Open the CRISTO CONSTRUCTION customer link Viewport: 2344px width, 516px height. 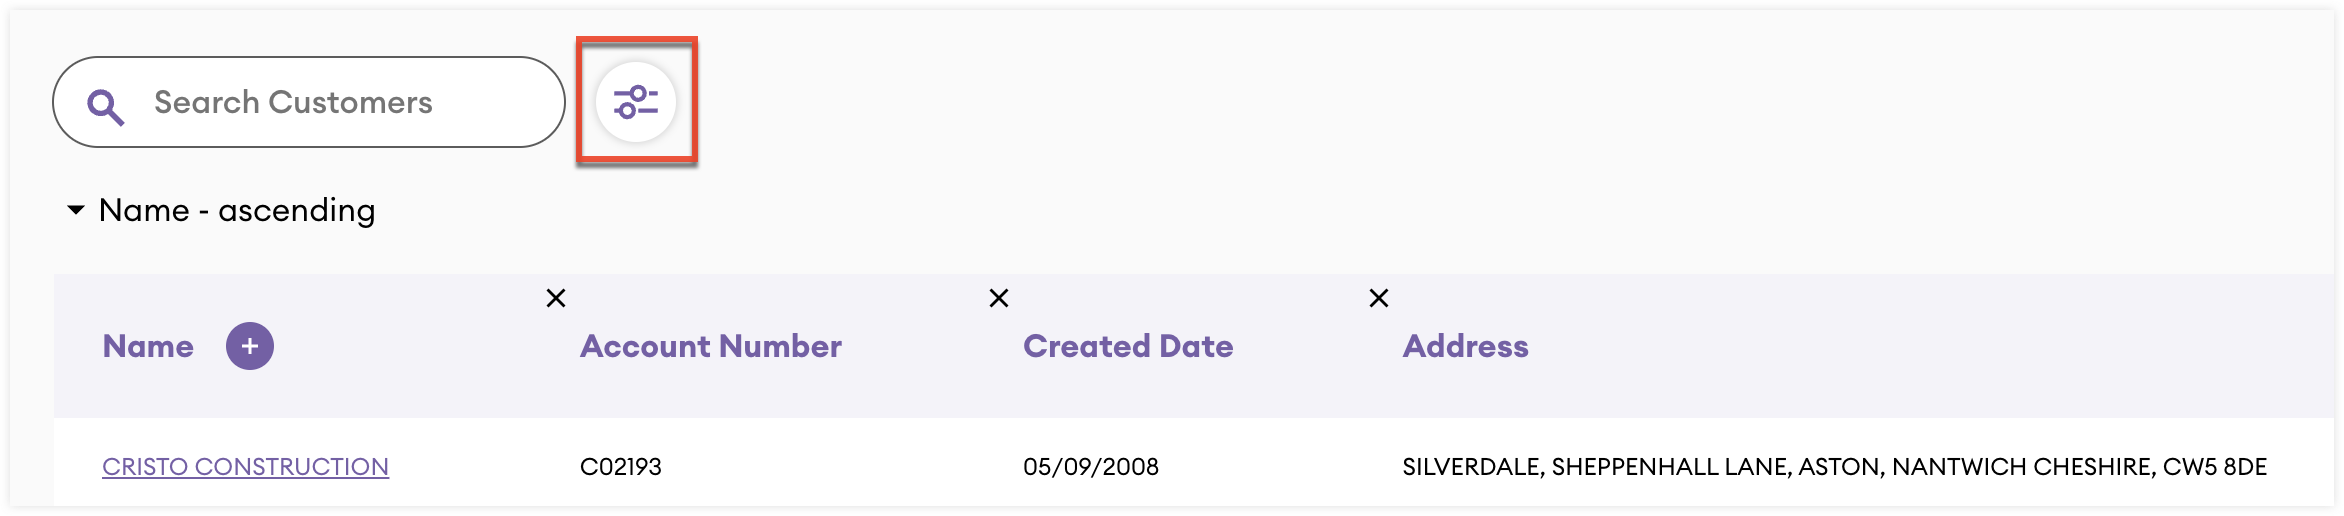pos(245,467)
